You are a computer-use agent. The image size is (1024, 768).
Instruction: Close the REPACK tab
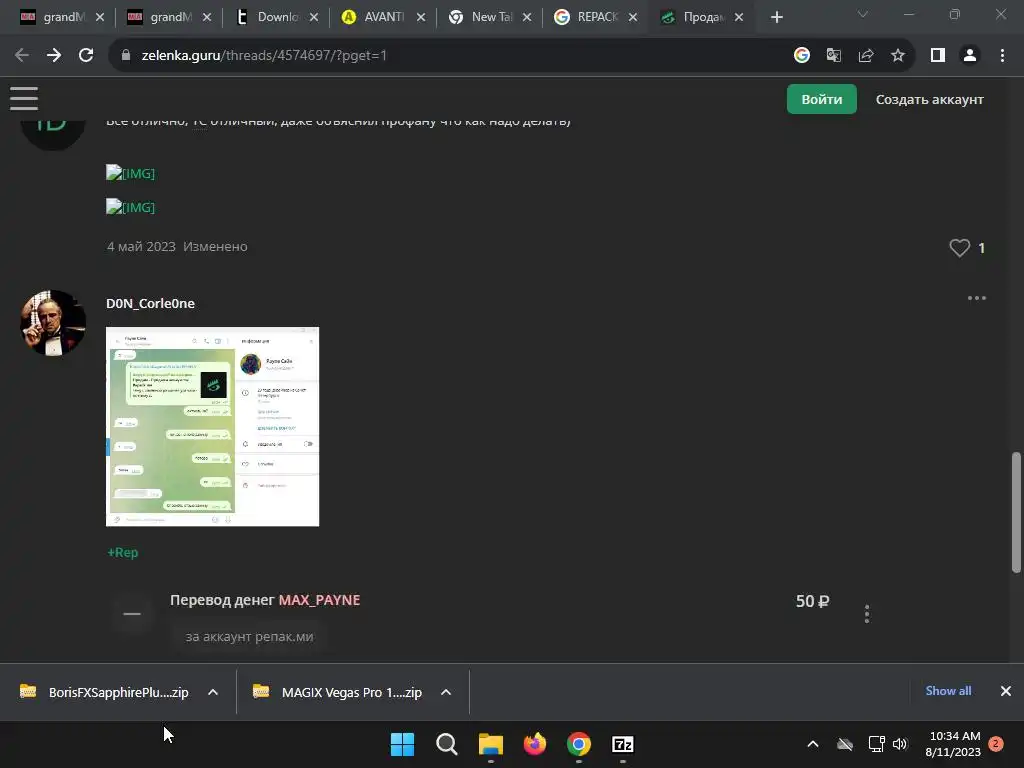[x=633, y=18]
